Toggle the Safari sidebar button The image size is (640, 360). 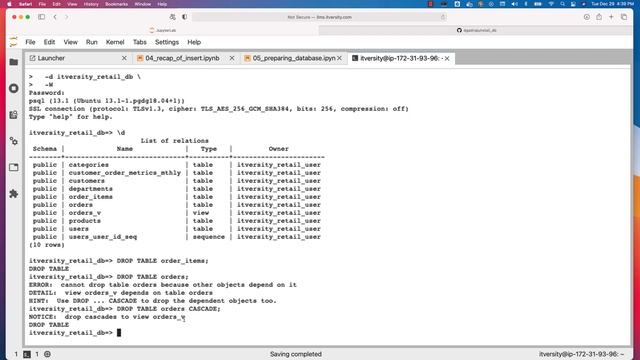tap(41, 17)
